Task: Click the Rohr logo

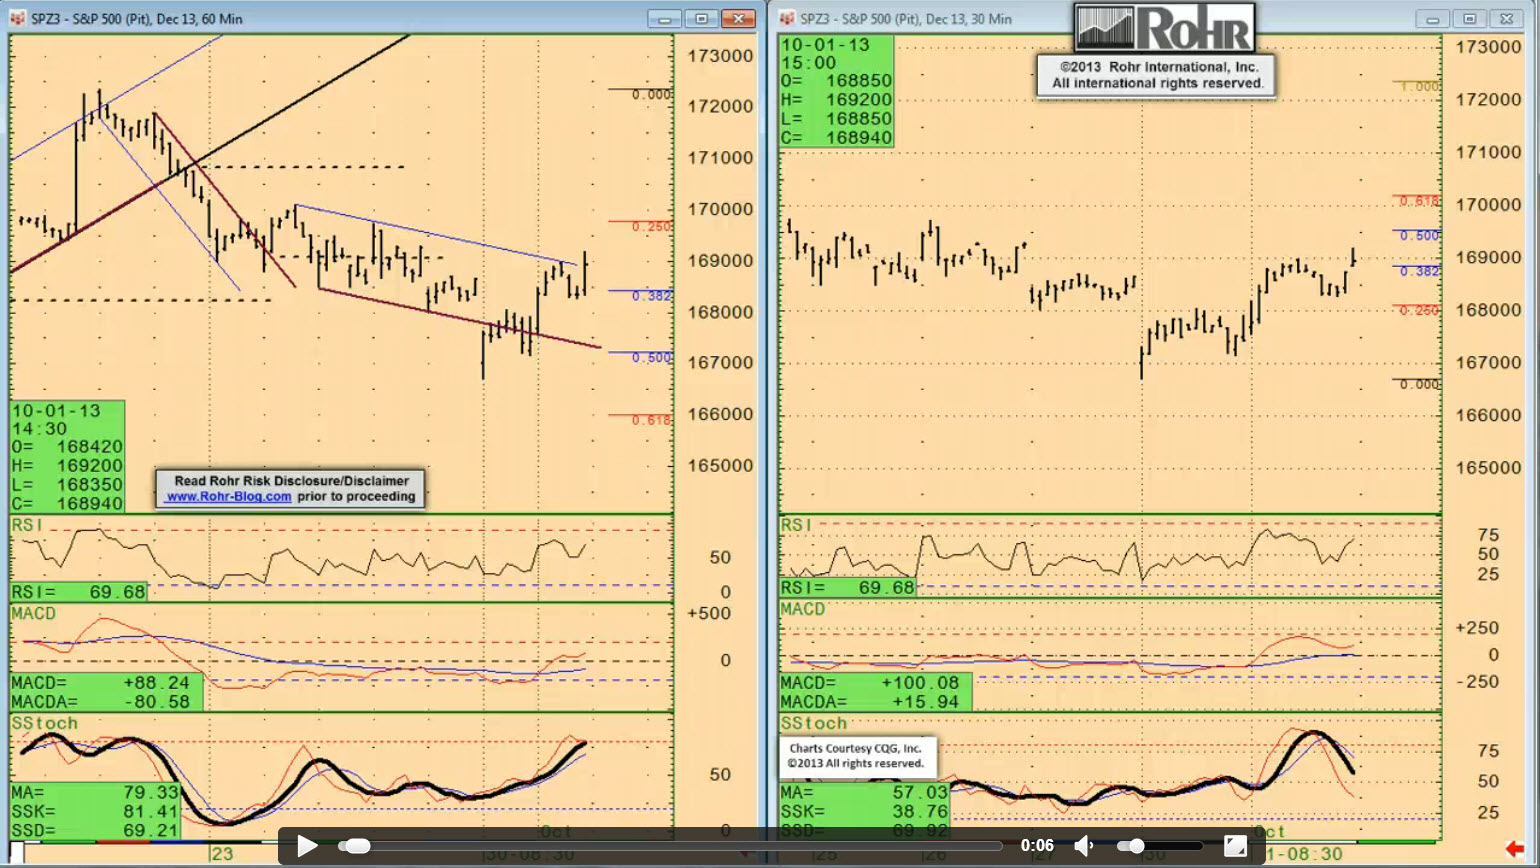Action: point(1164,28)
